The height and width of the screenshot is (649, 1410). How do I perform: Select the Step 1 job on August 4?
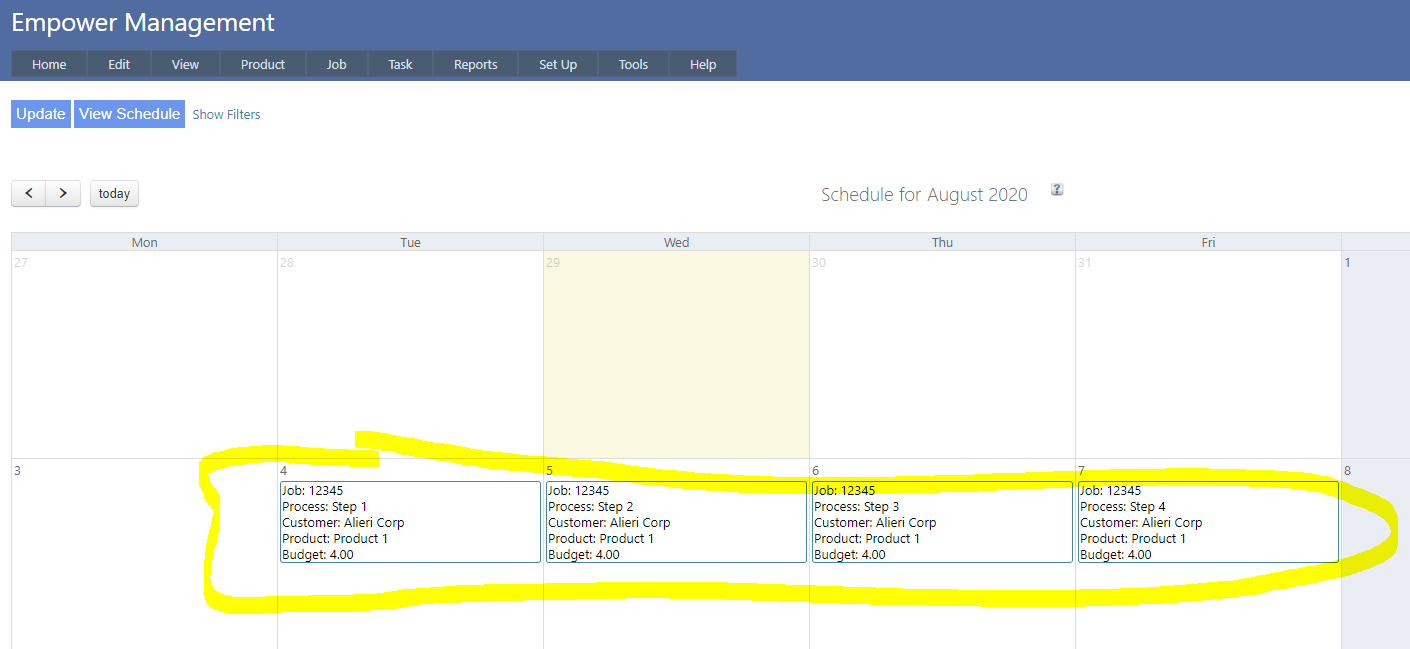point(410,522)
